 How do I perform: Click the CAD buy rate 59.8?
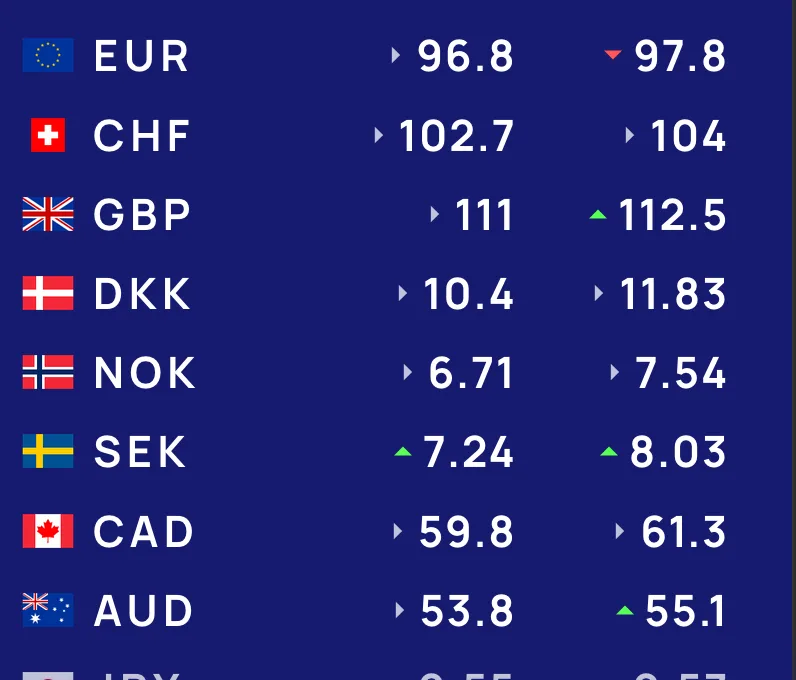466,532
